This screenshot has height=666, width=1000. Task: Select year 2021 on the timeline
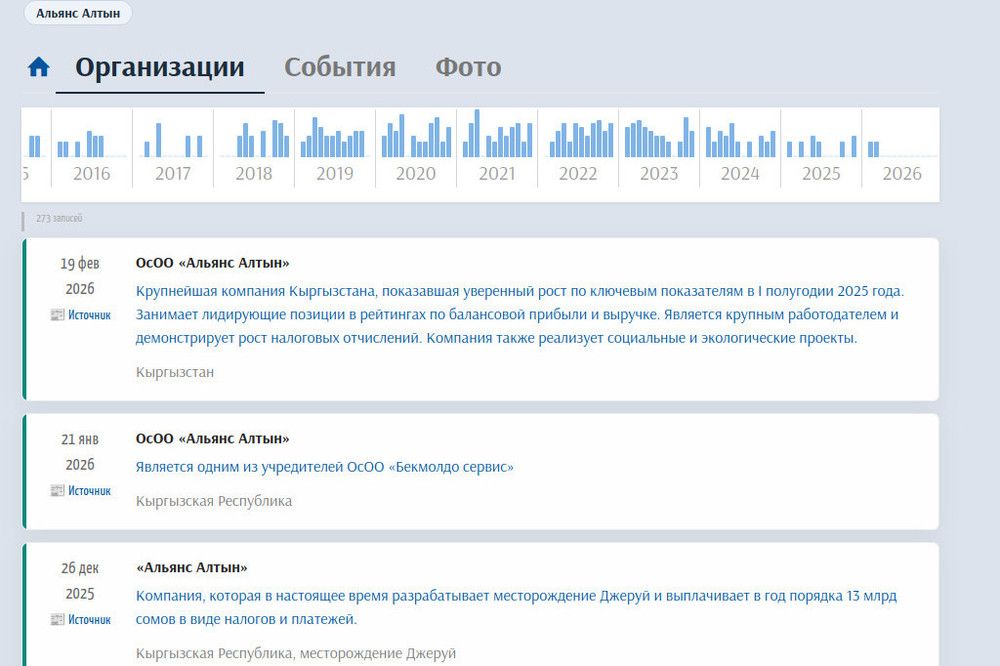(496, 173)
